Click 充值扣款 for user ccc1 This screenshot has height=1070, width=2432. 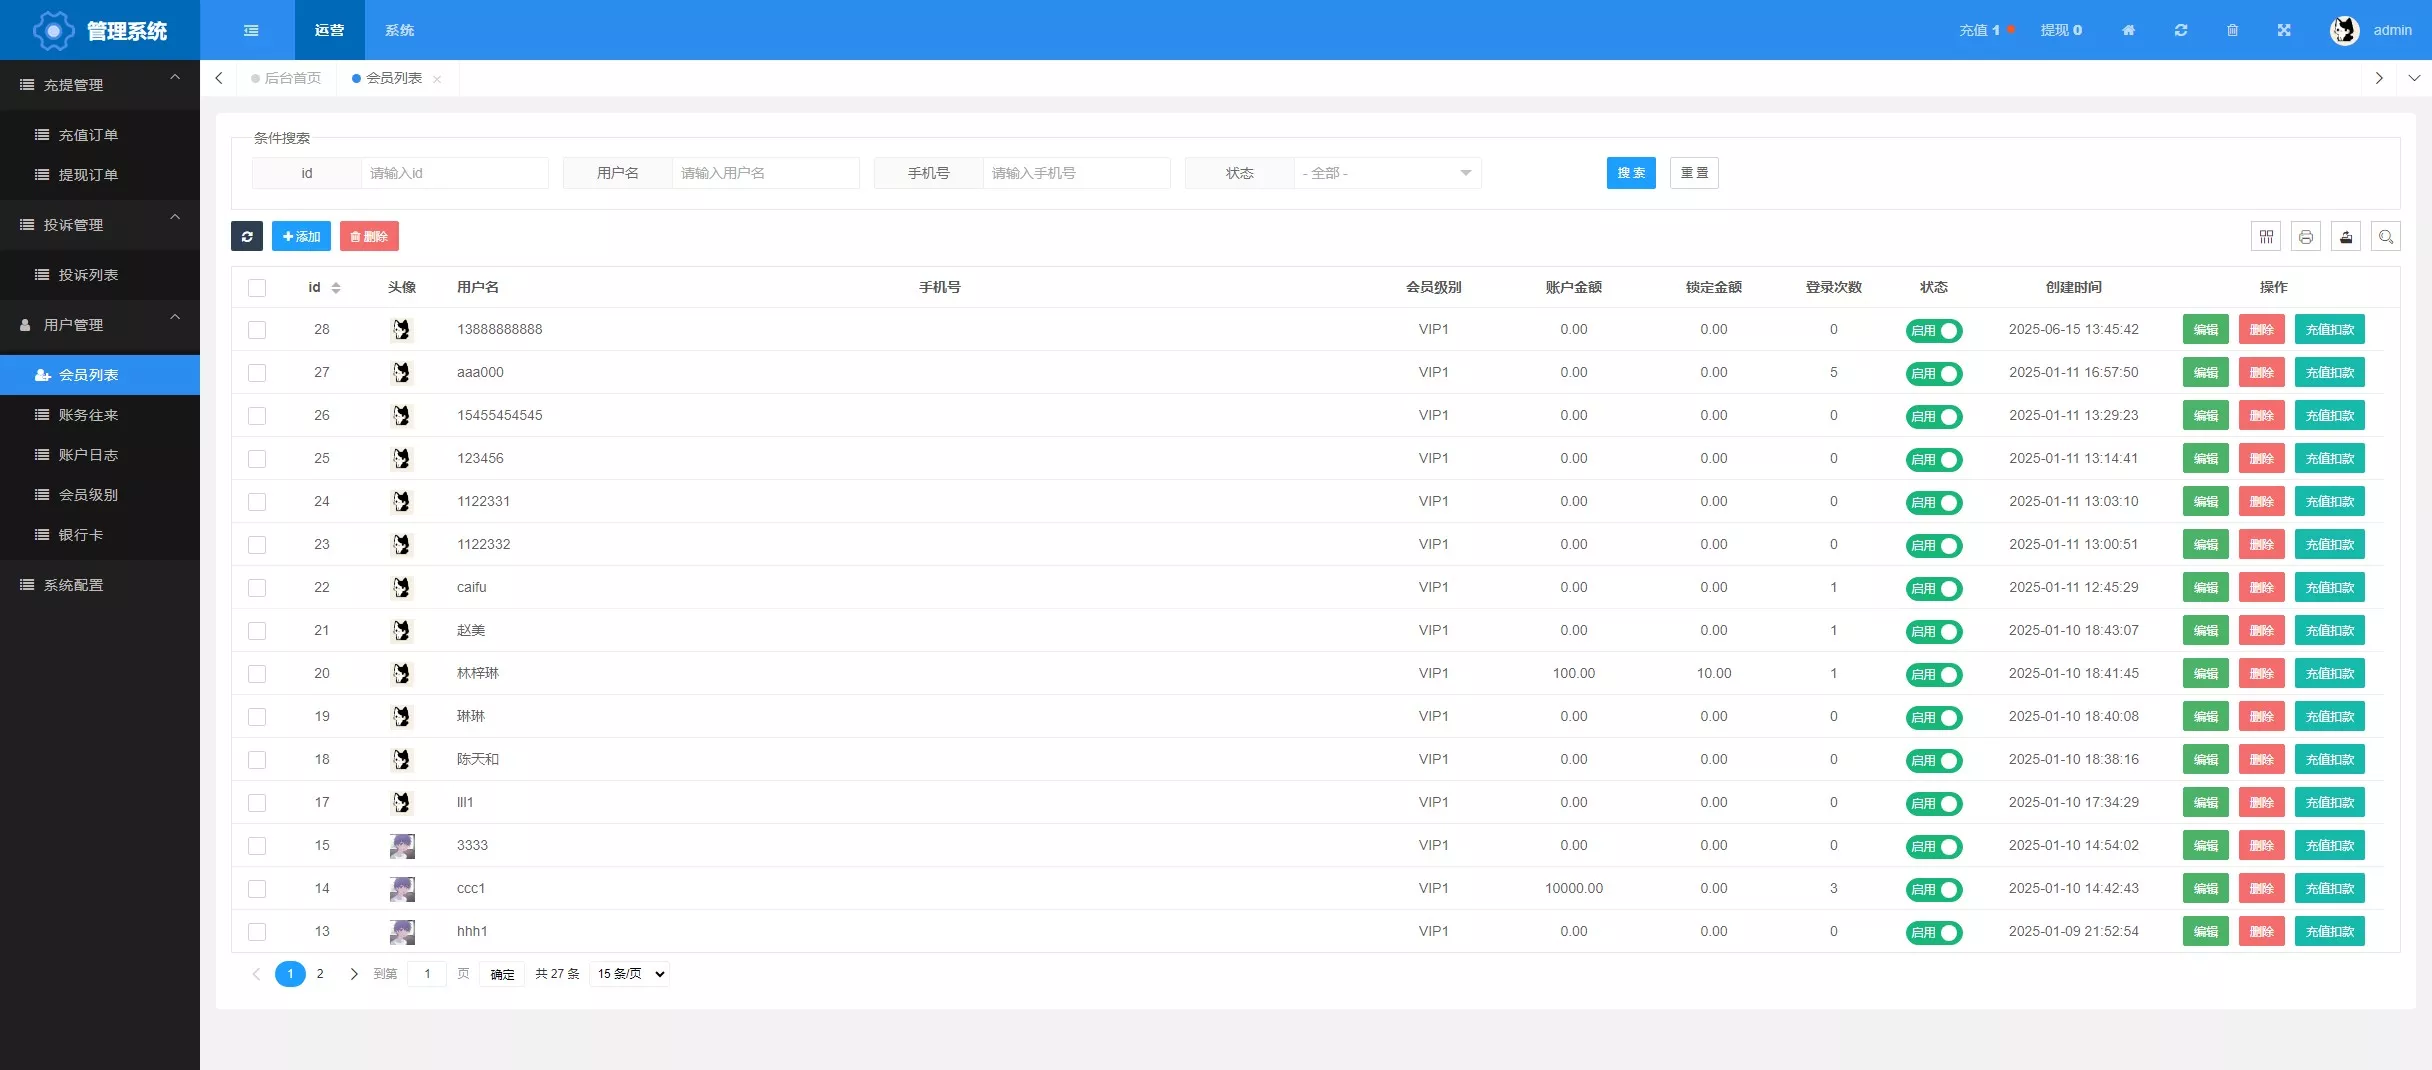[x=2329, y=888]
